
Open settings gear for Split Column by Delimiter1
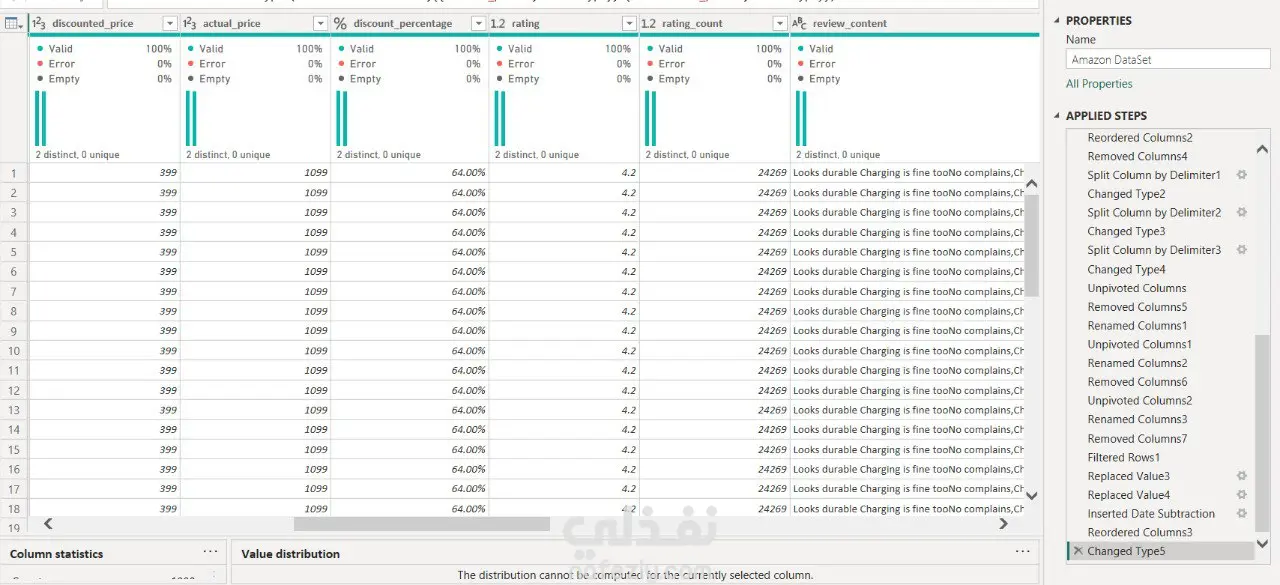click(x=1242, y=175)
